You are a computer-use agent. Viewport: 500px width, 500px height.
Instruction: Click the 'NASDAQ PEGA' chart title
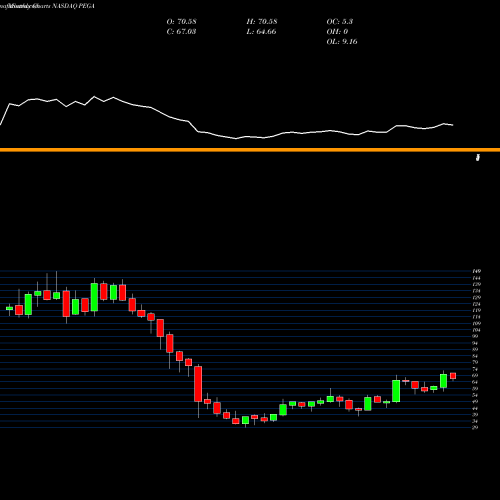(73, 6)
